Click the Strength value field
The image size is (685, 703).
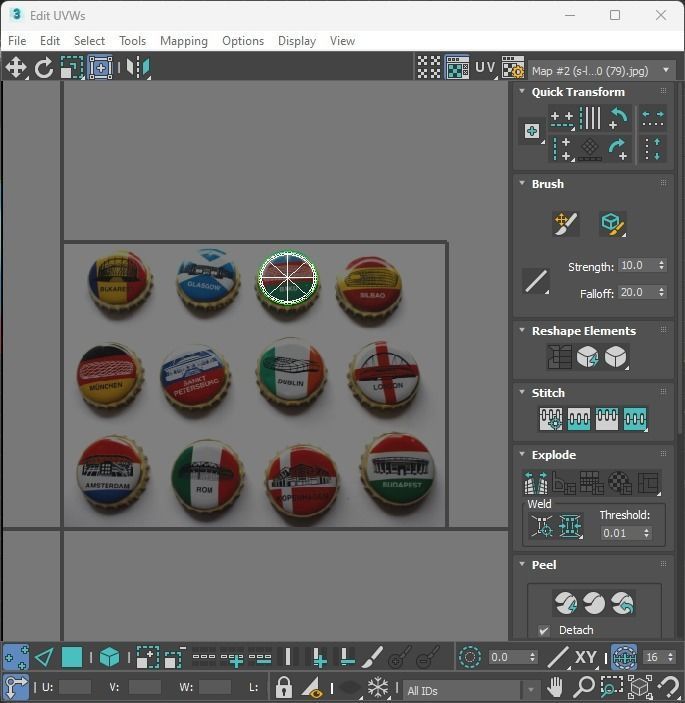637,265
